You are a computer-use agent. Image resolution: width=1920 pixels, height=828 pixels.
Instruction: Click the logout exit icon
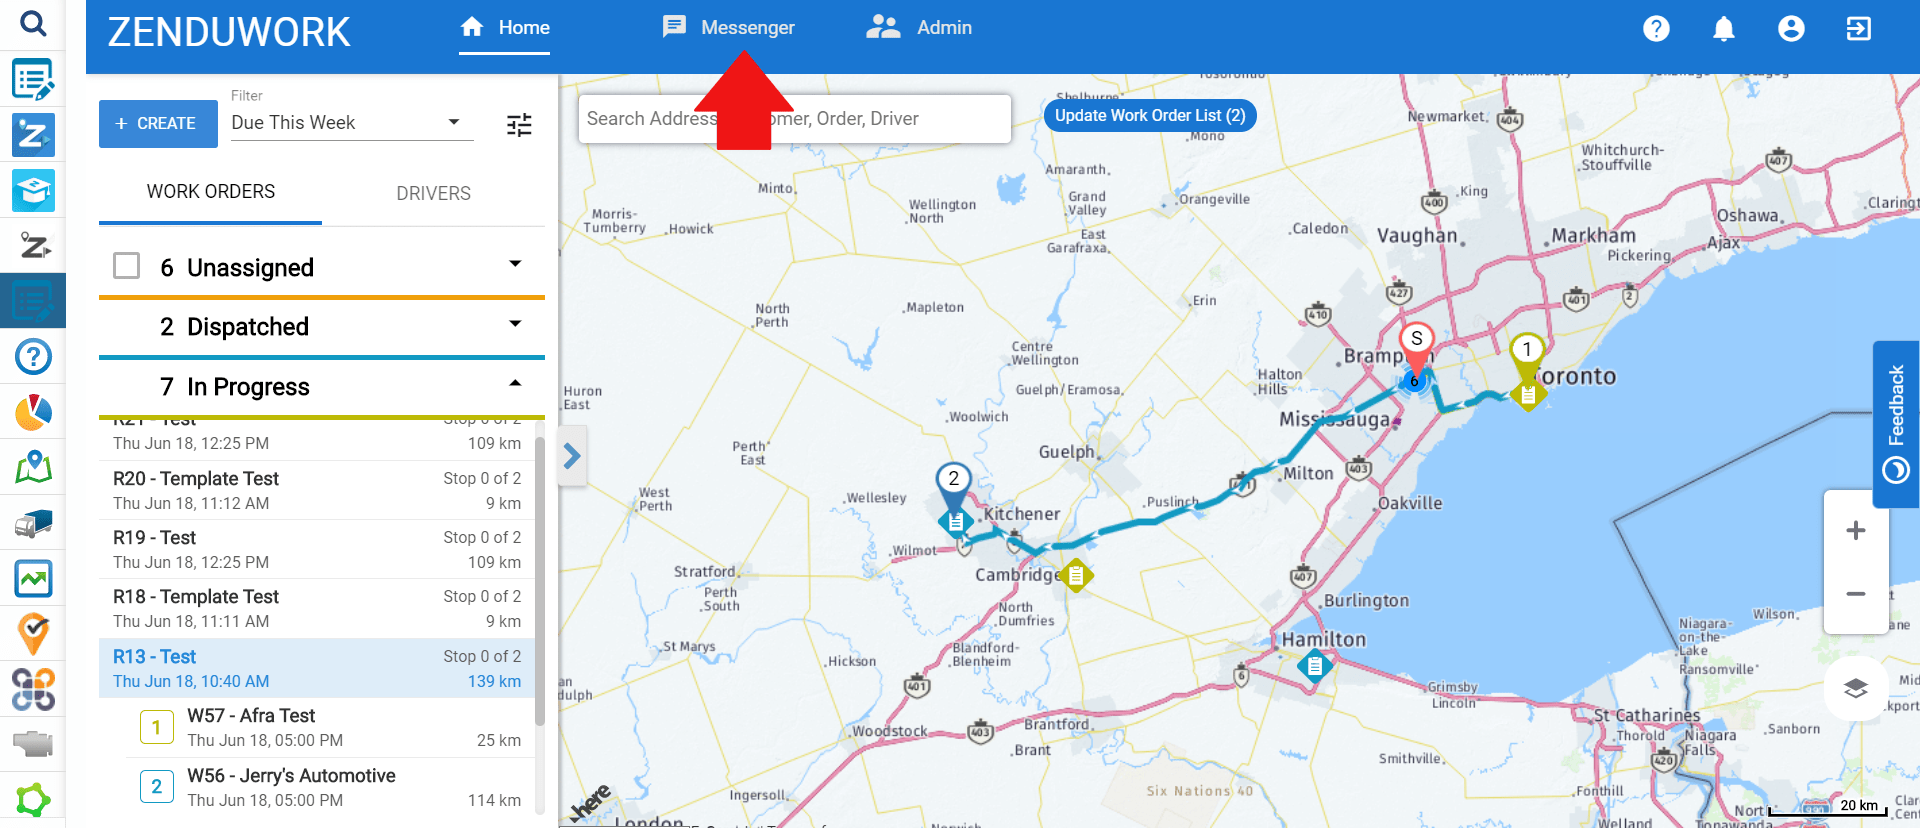click(1858, 29)
